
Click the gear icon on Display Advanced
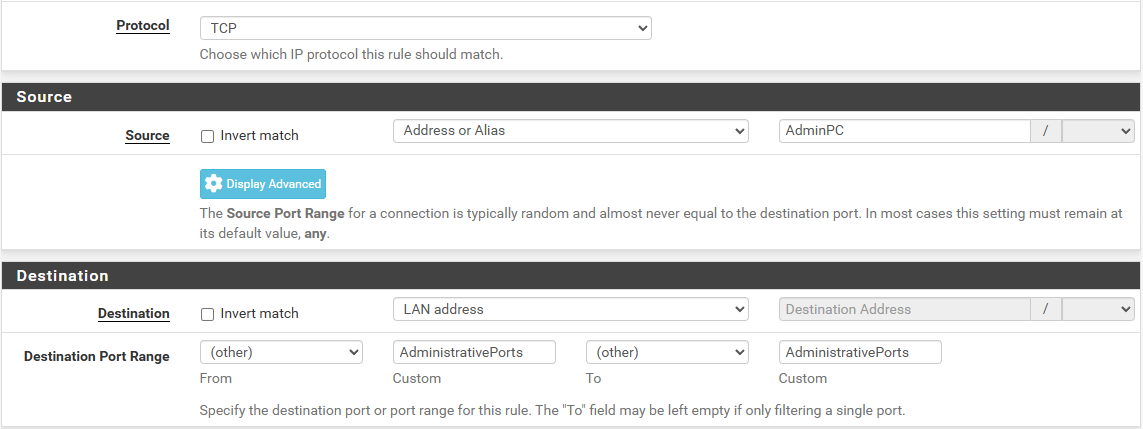coord(214,184)
